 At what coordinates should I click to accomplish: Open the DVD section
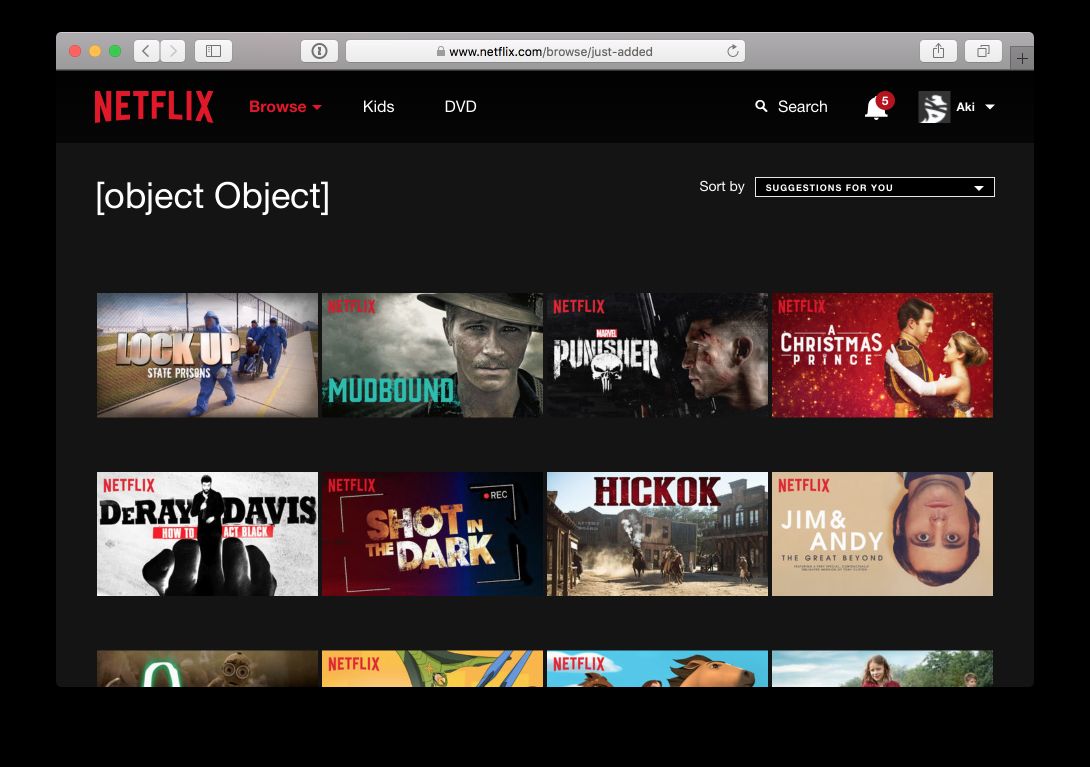tap(460, 107)
